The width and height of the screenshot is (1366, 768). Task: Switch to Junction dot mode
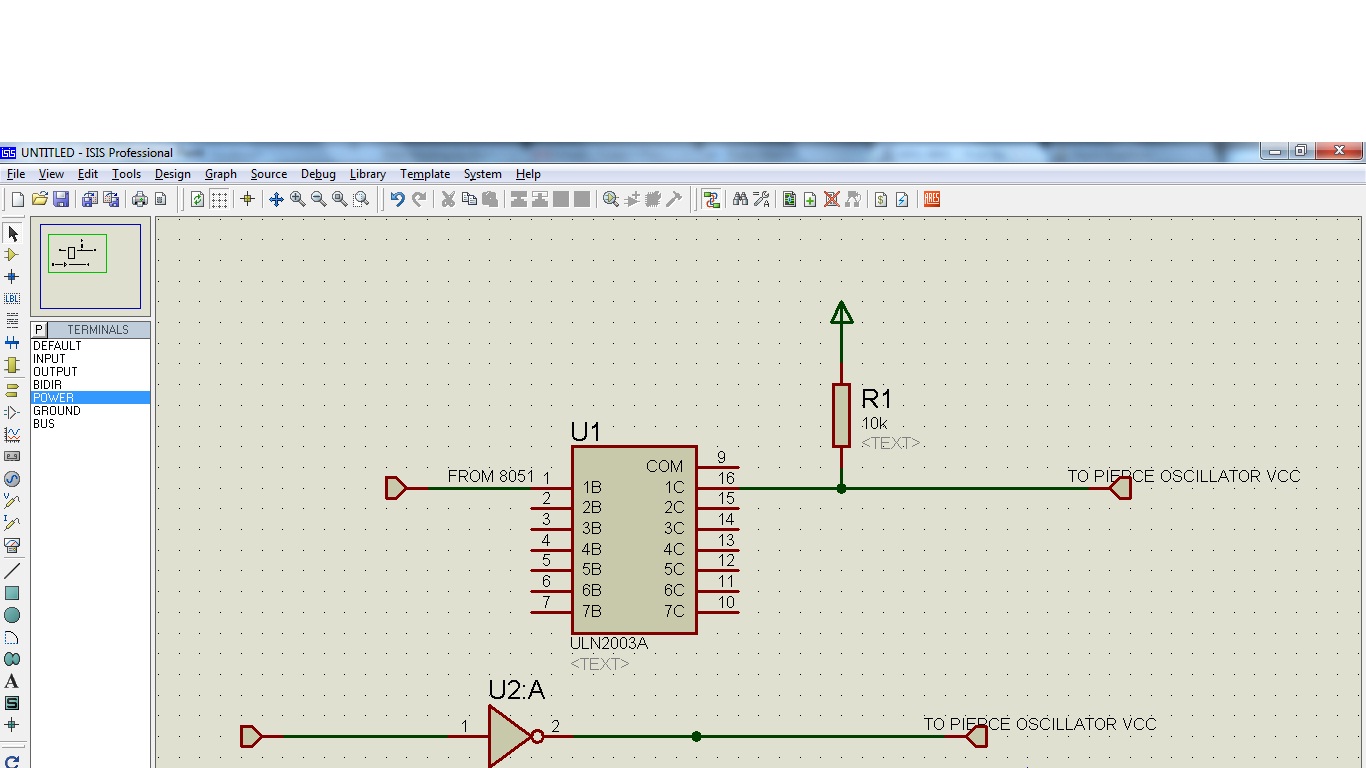pyautogui.click(x=12, y=277)
